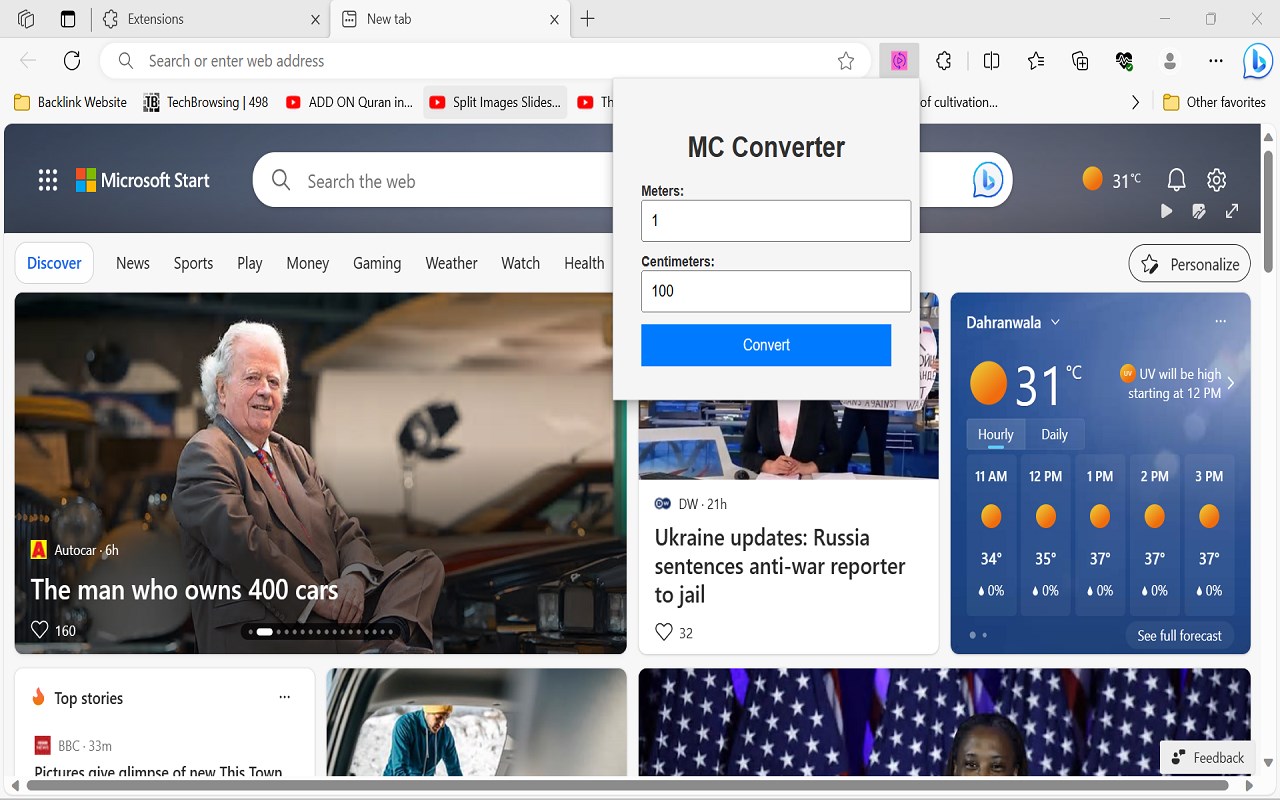Open the profile account icon
The image size is (1280, 800).
pos(1170,61)
